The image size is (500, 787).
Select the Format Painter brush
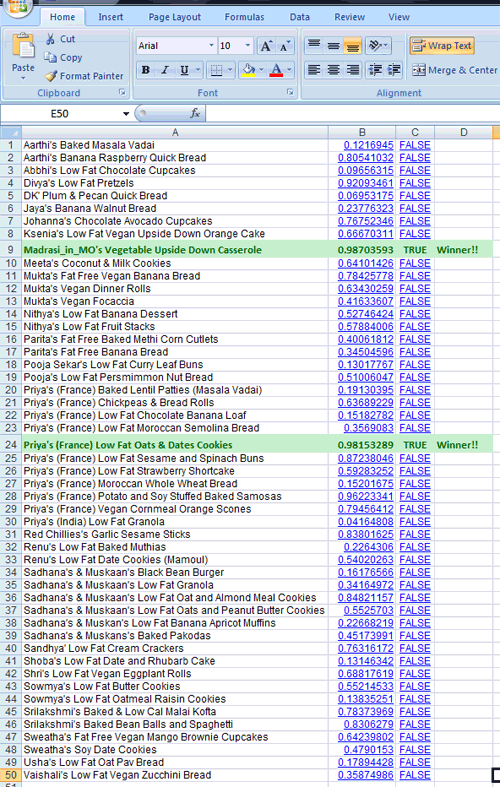click(x=51, y=76)
